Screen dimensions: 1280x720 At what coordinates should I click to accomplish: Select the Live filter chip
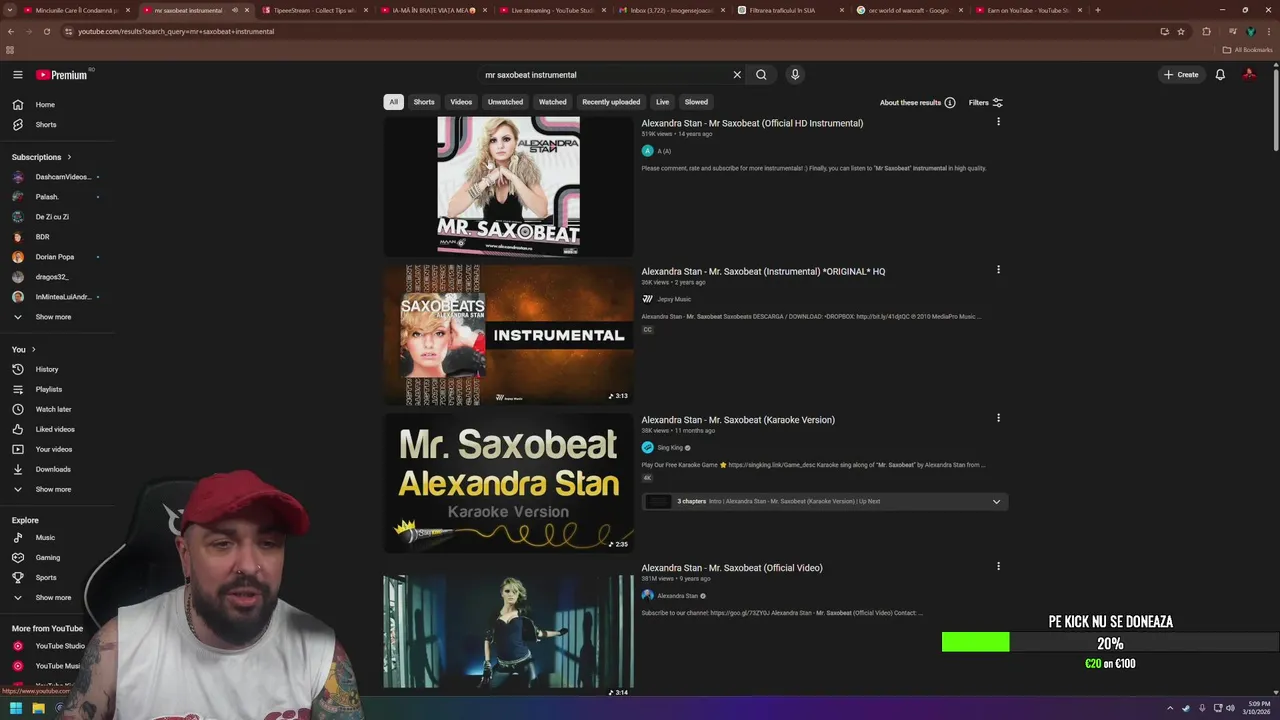point(662,102)
